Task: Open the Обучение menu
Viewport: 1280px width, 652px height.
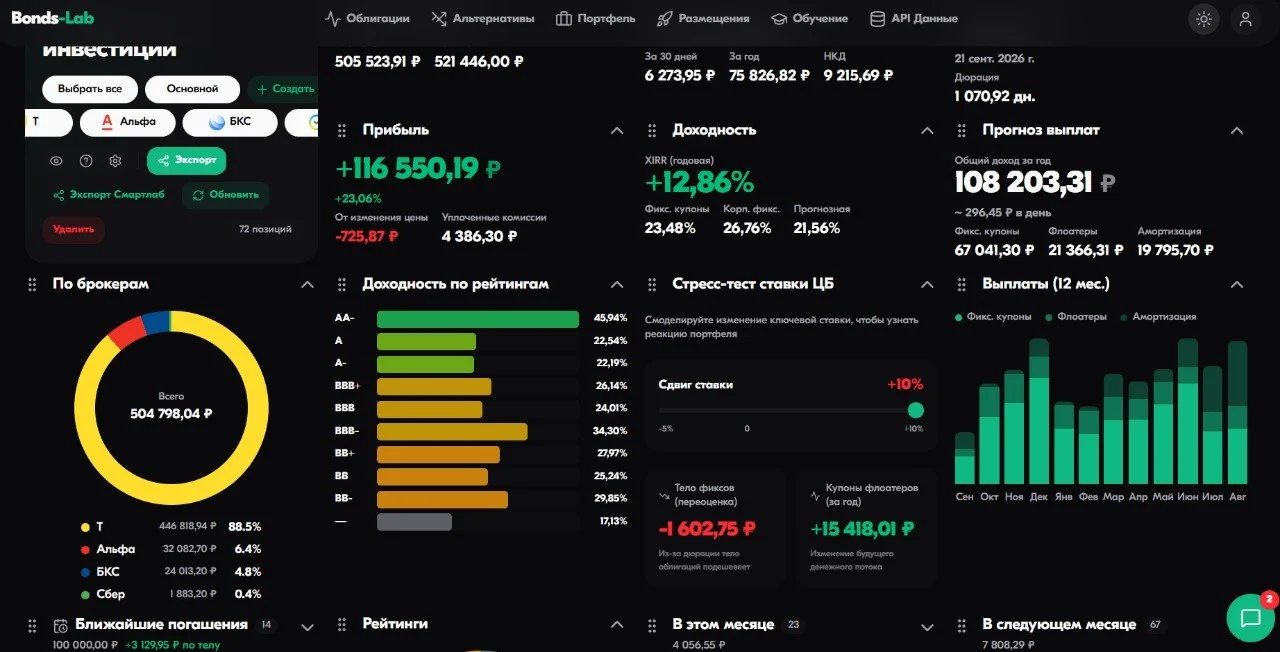Action: pos(809,18)
